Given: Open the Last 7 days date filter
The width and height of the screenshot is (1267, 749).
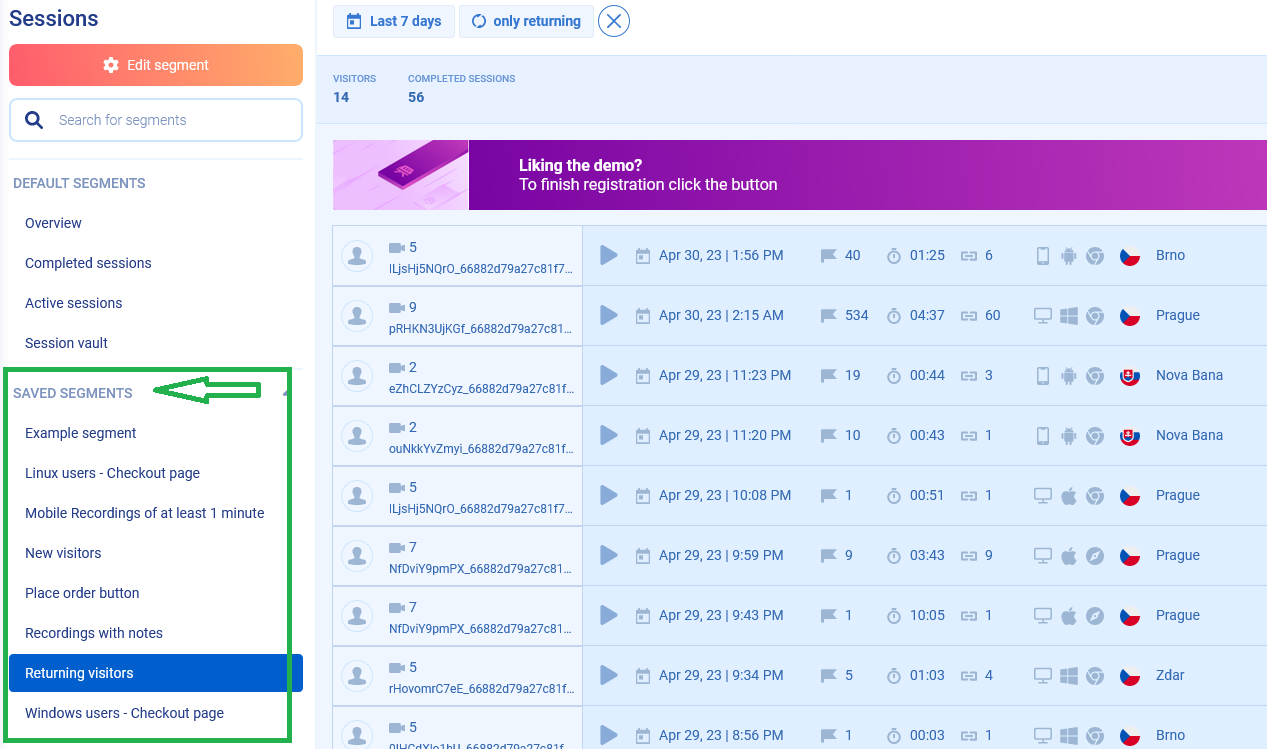Looking at the screenshot, I should (x=394, y=21).
